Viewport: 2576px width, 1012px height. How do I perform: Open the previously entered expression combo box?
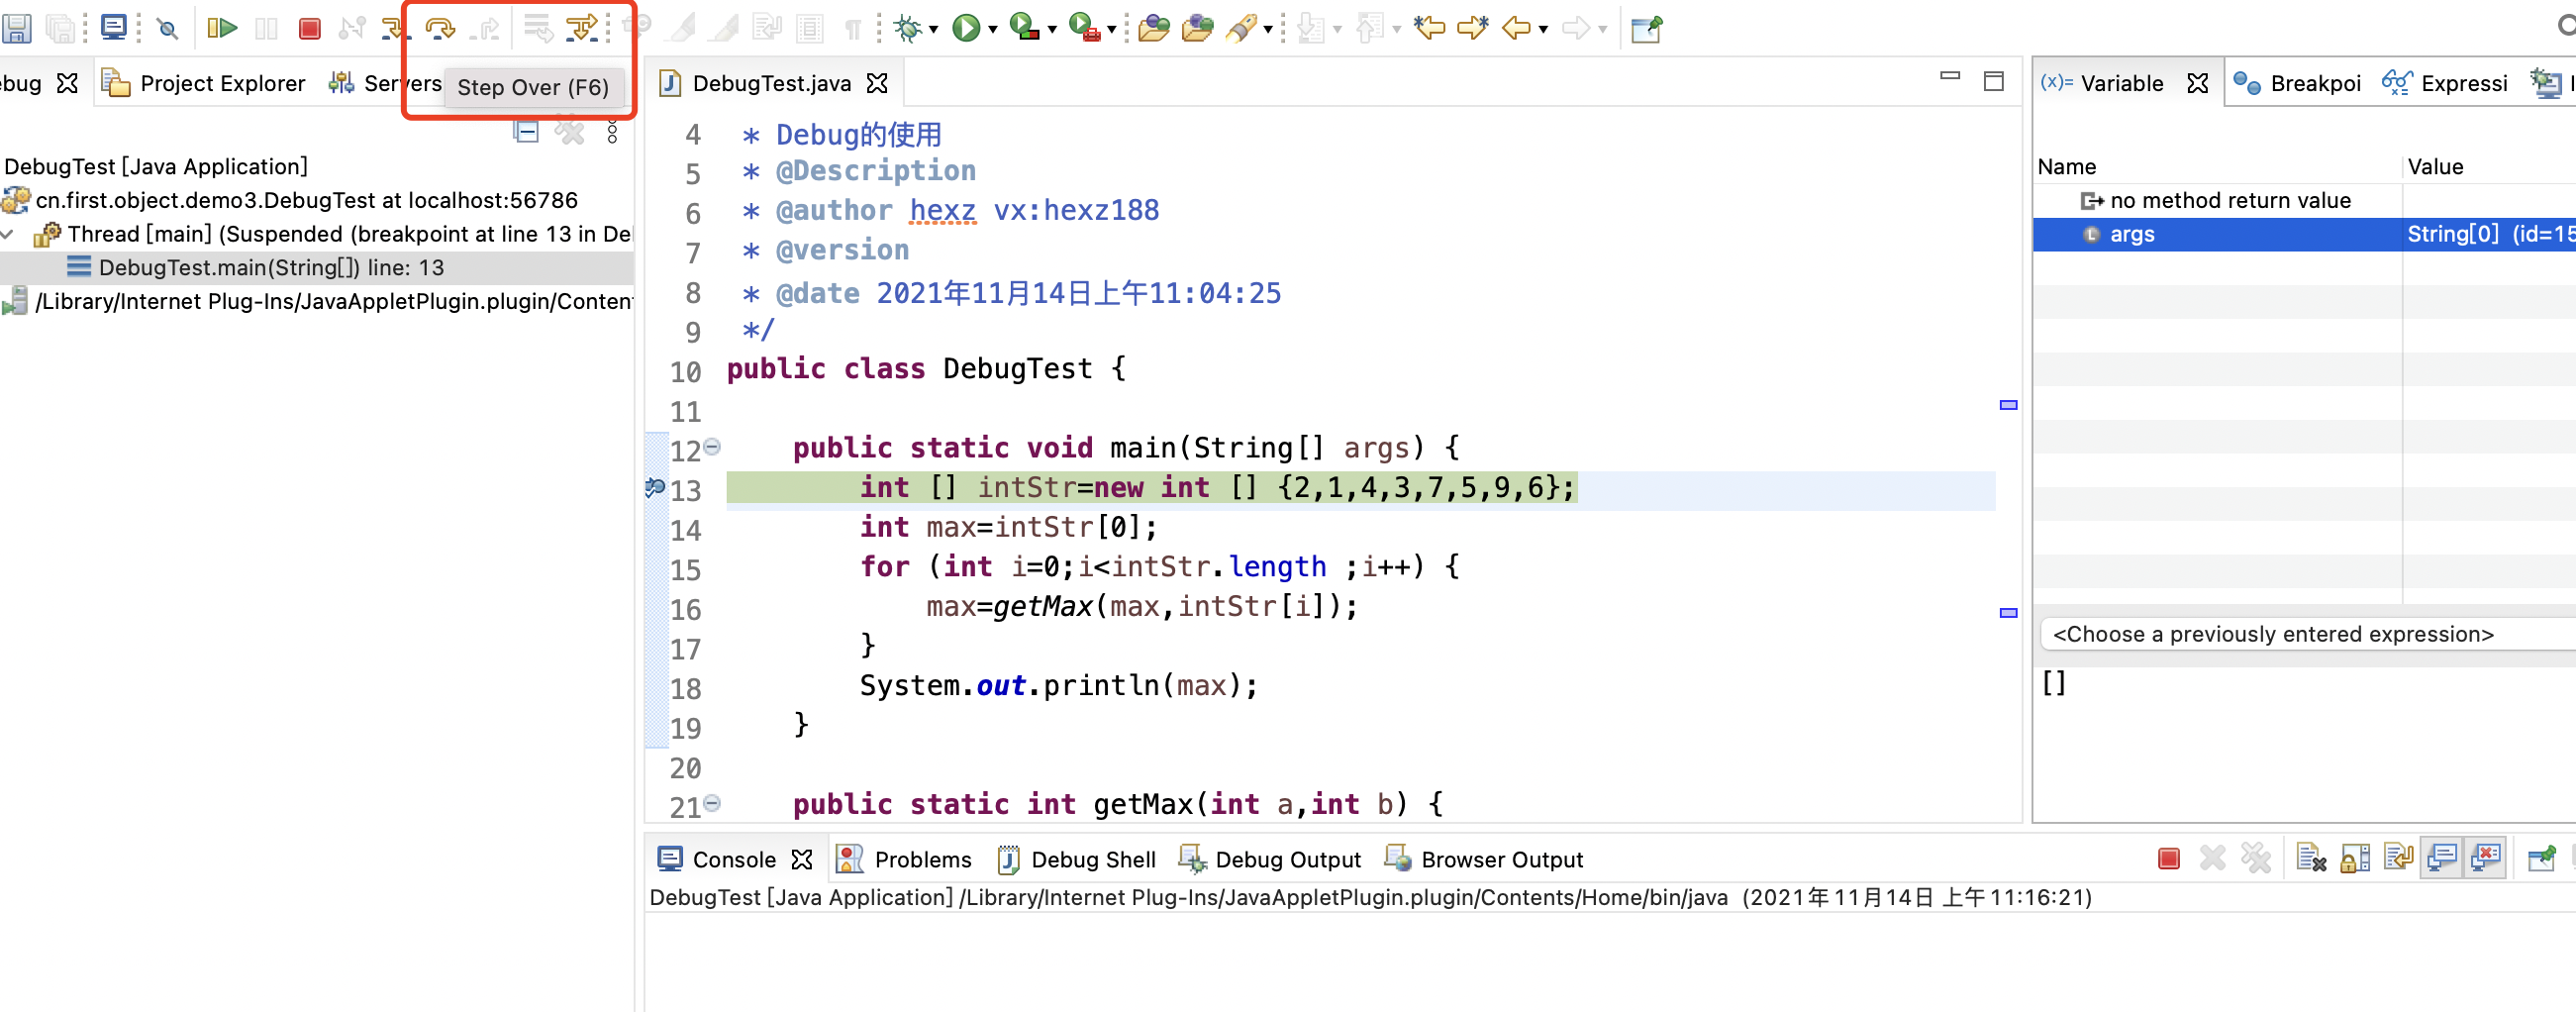click(x=2300, y=634)
